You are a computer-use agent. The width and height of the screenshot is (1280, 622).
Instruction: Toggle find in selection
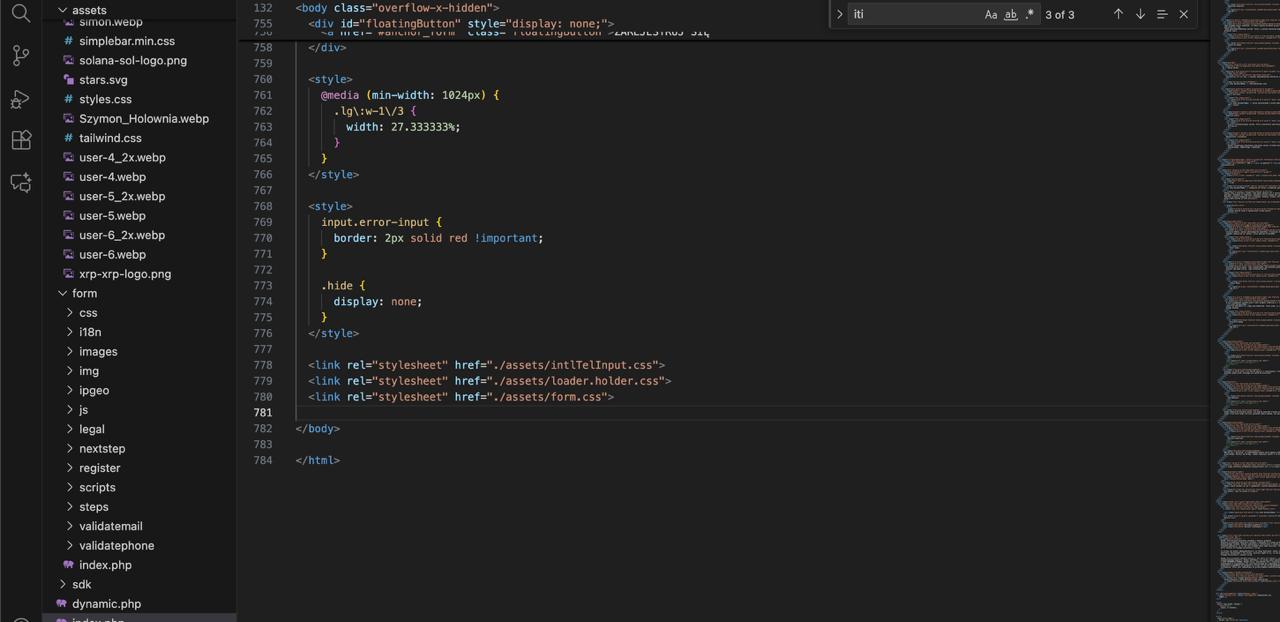pos(1162,14)
